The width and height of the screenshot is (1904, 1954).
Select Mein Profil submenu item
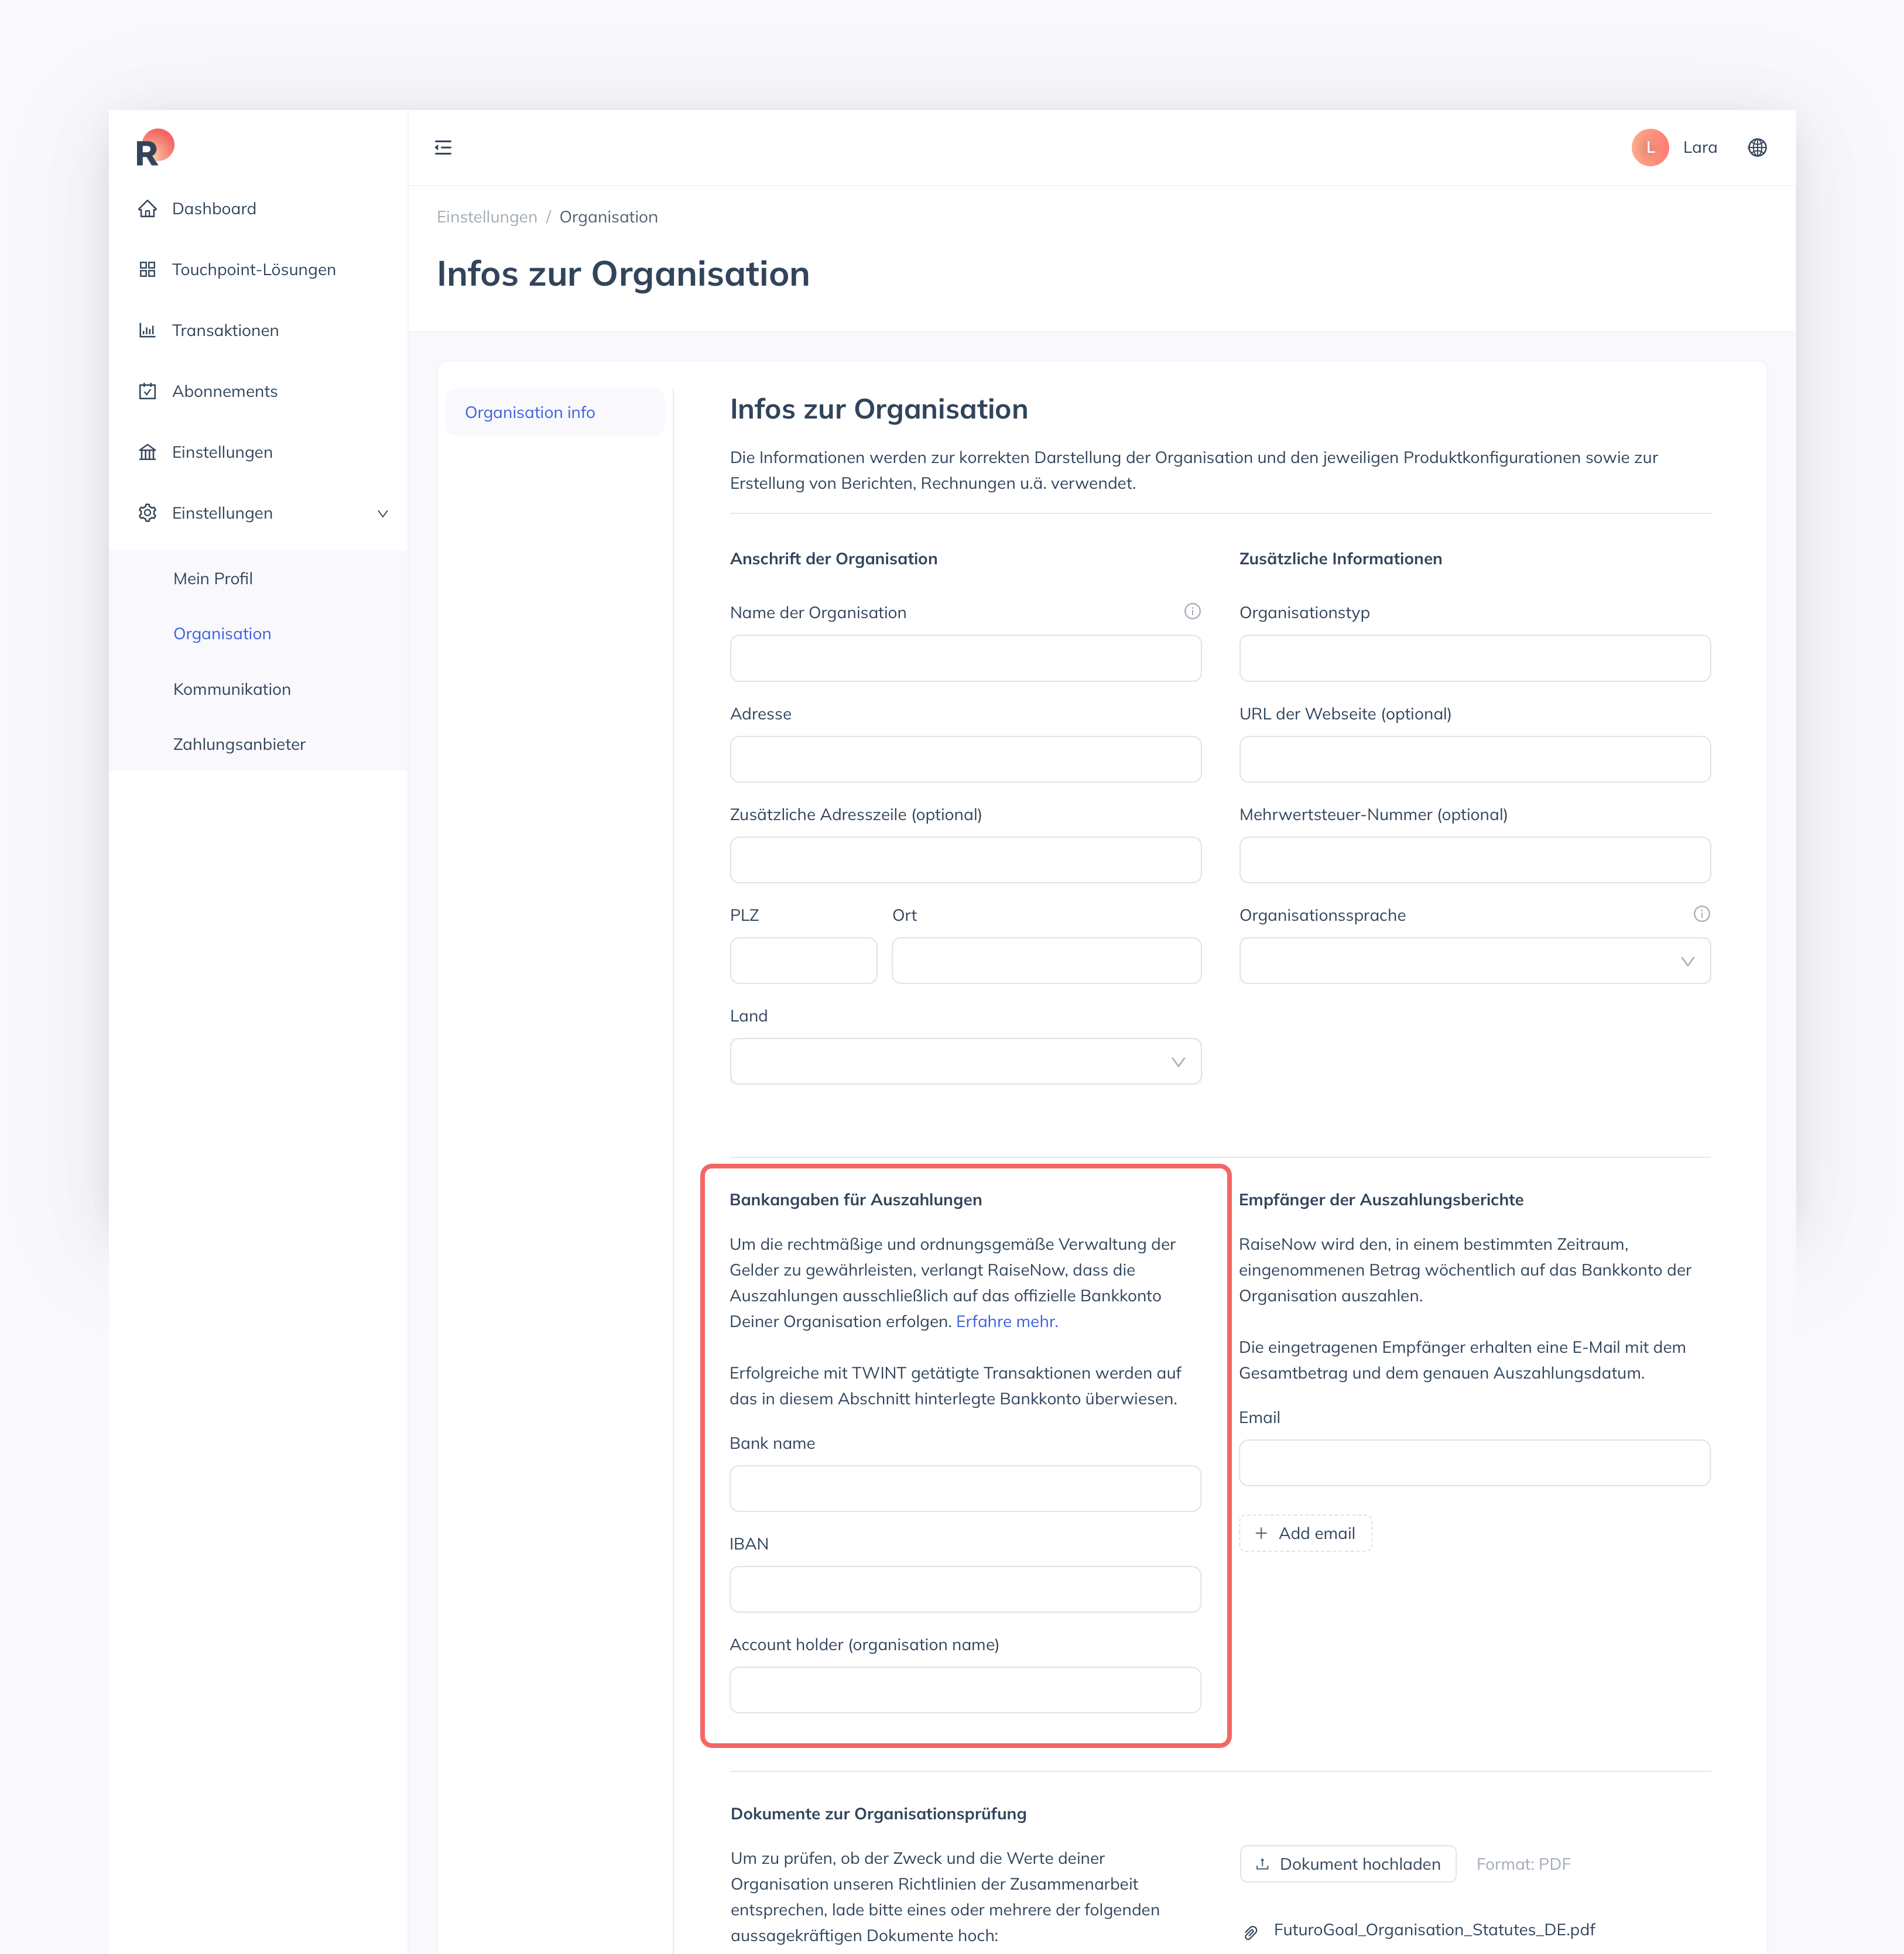[x=213, y=579]
